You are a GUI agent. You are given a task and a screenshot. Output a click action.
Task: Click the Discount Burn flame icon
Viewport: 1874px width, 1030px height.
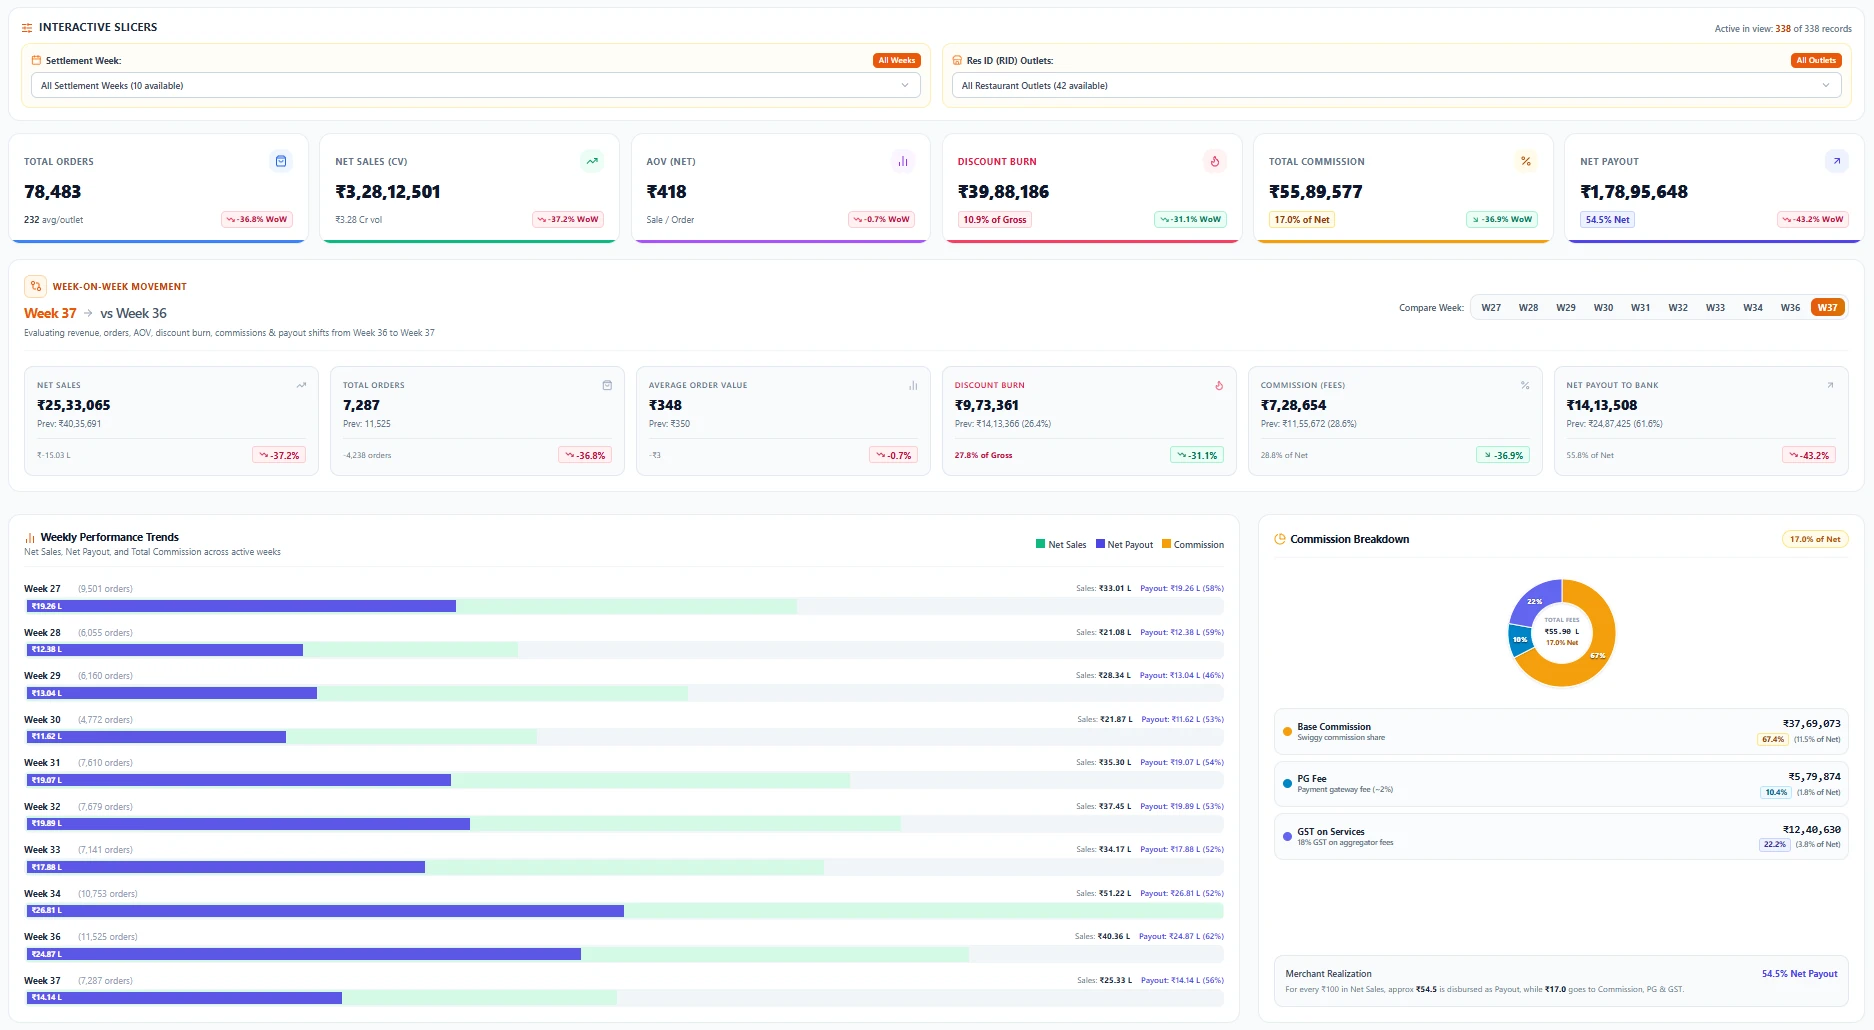1215,161
